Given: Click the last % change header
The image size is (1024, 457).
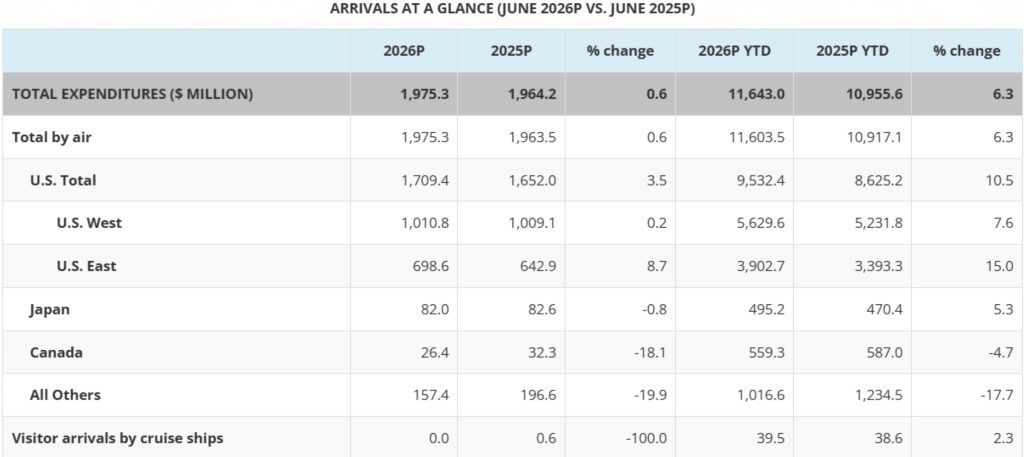Looking at the screenshot, I should click(x=967, y=51).
